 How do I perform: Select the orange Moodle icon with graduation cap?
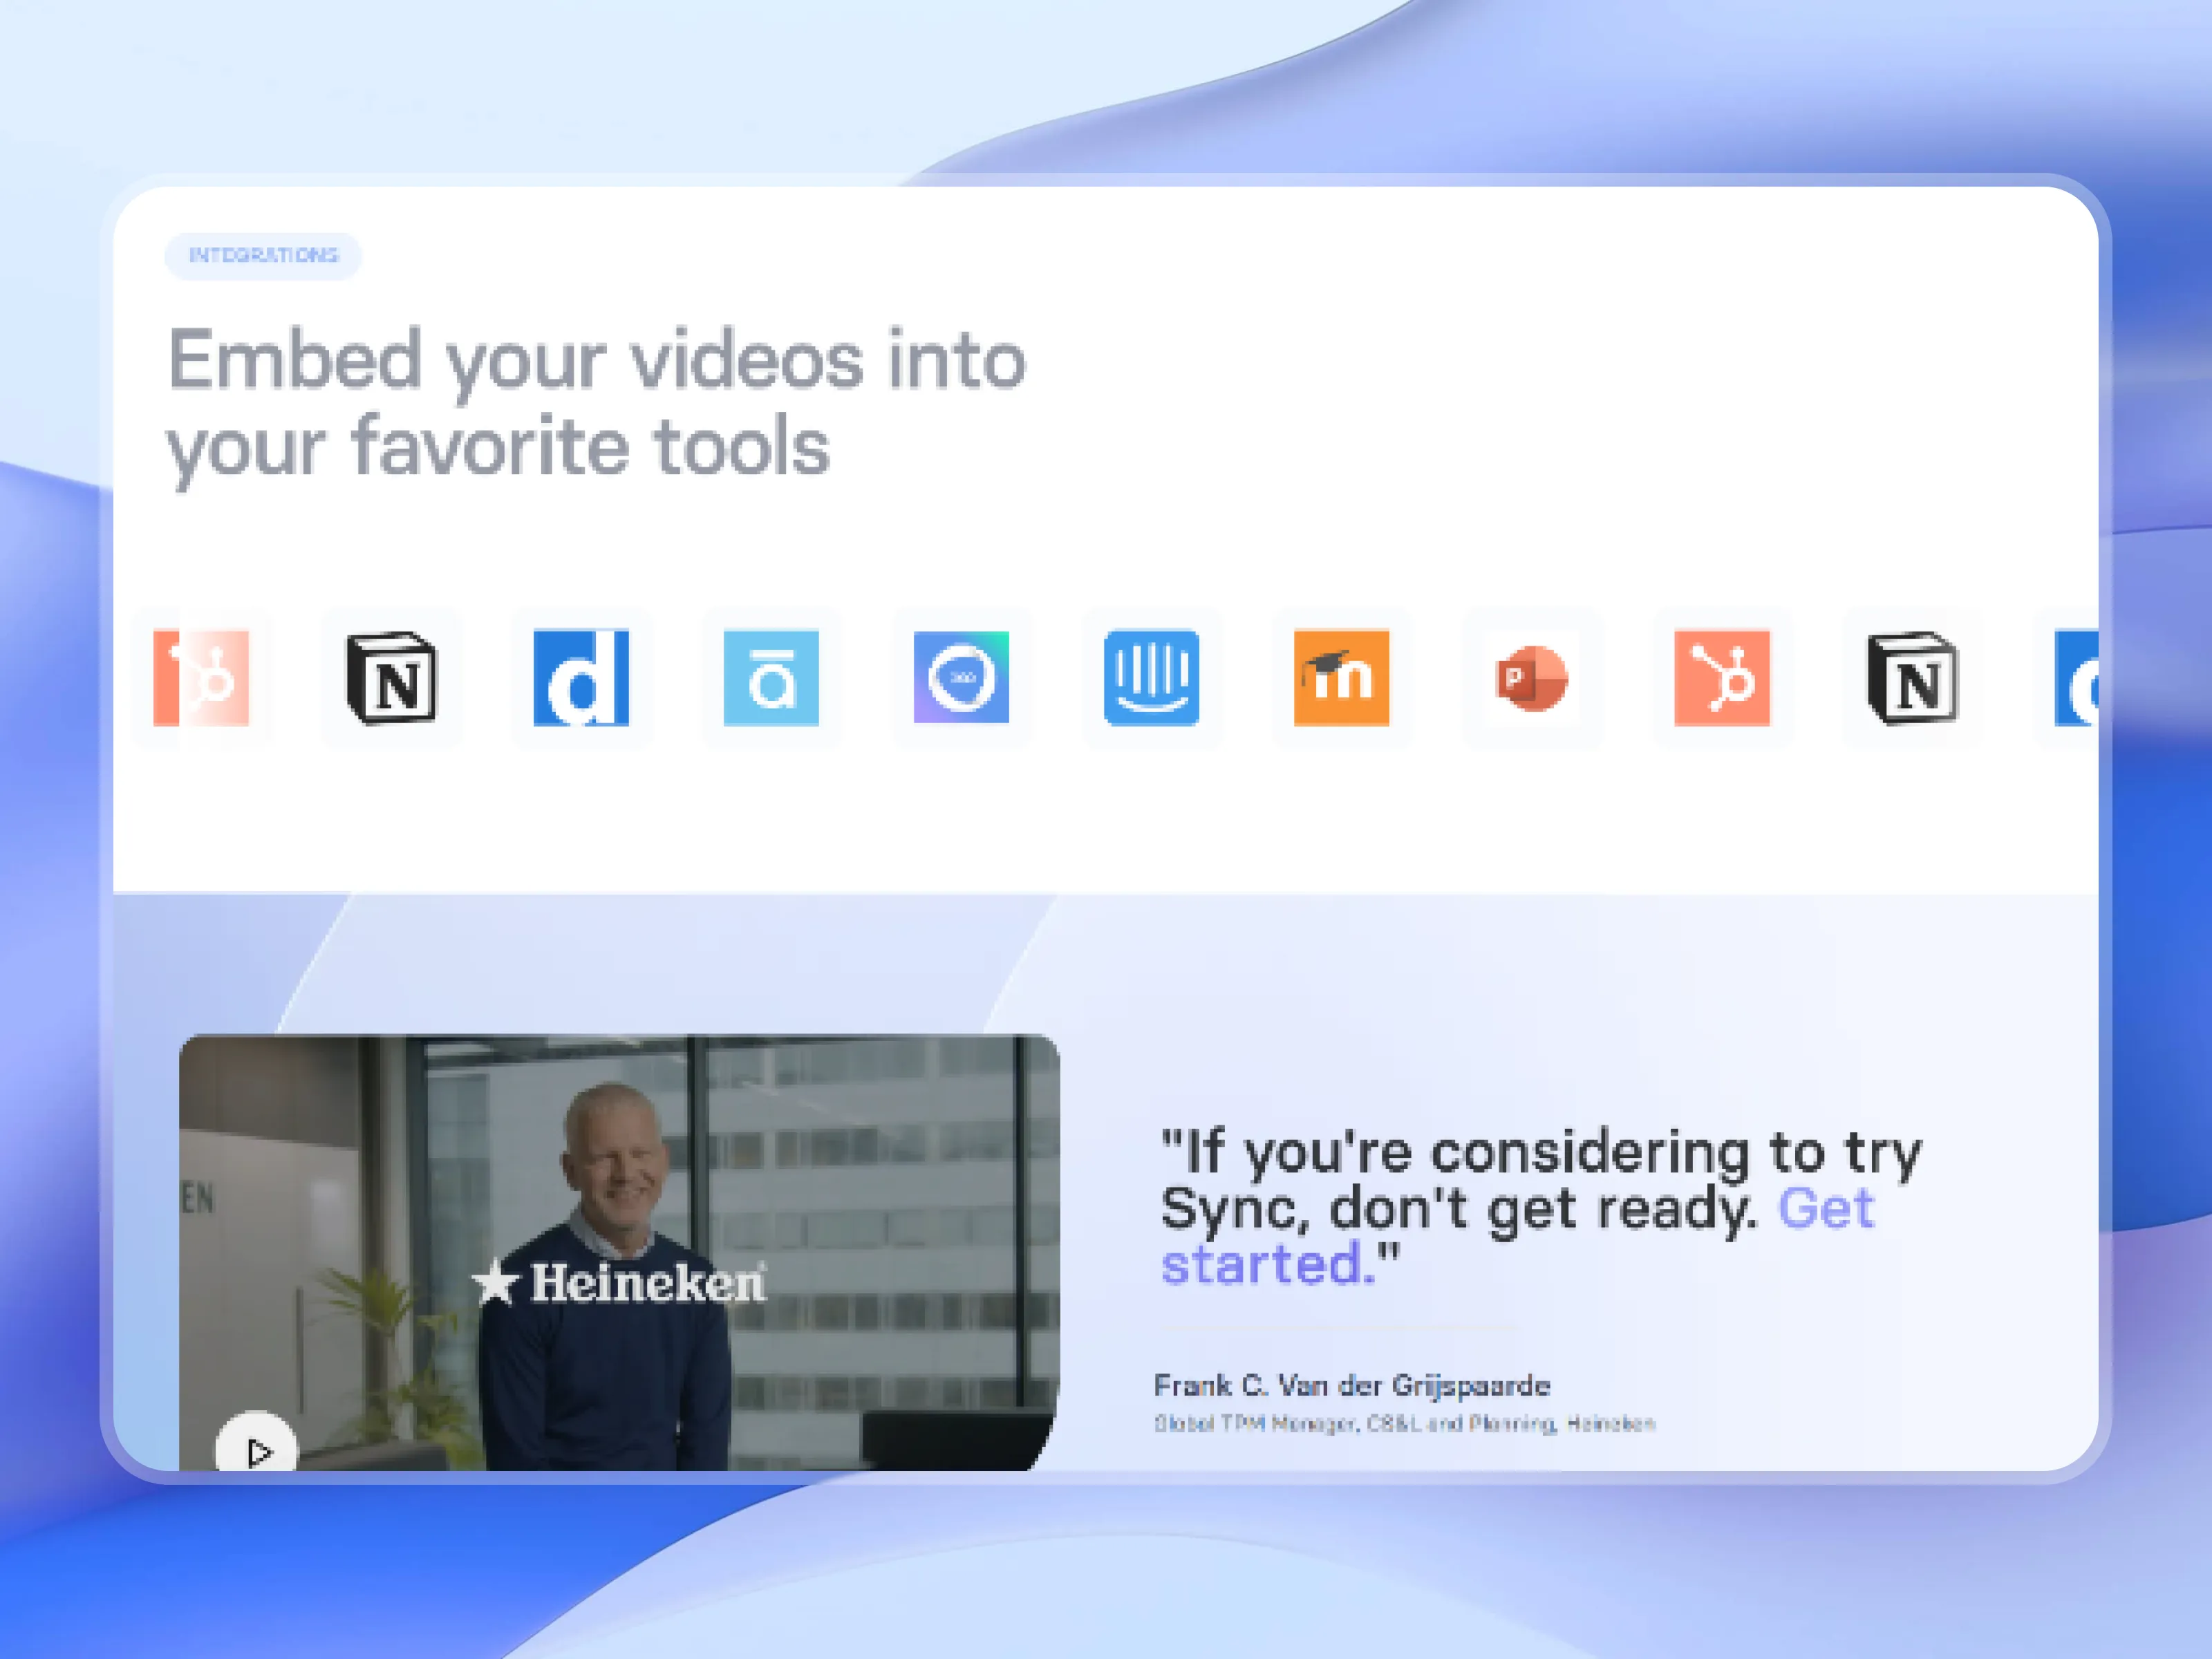click(x=1341, y=678)
